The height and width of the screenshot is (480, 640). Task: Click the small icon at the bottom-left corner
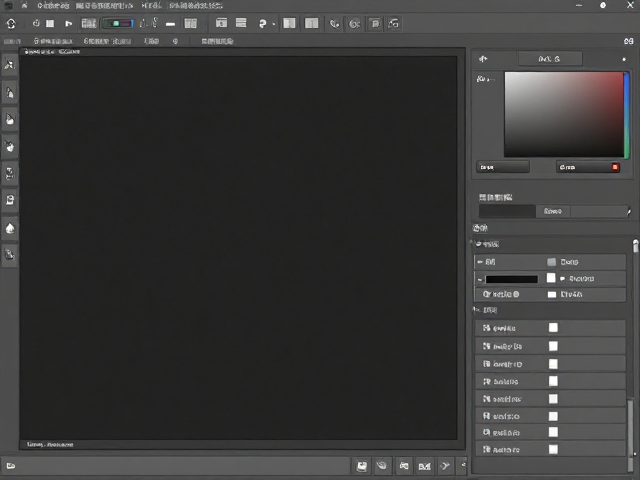11,466
